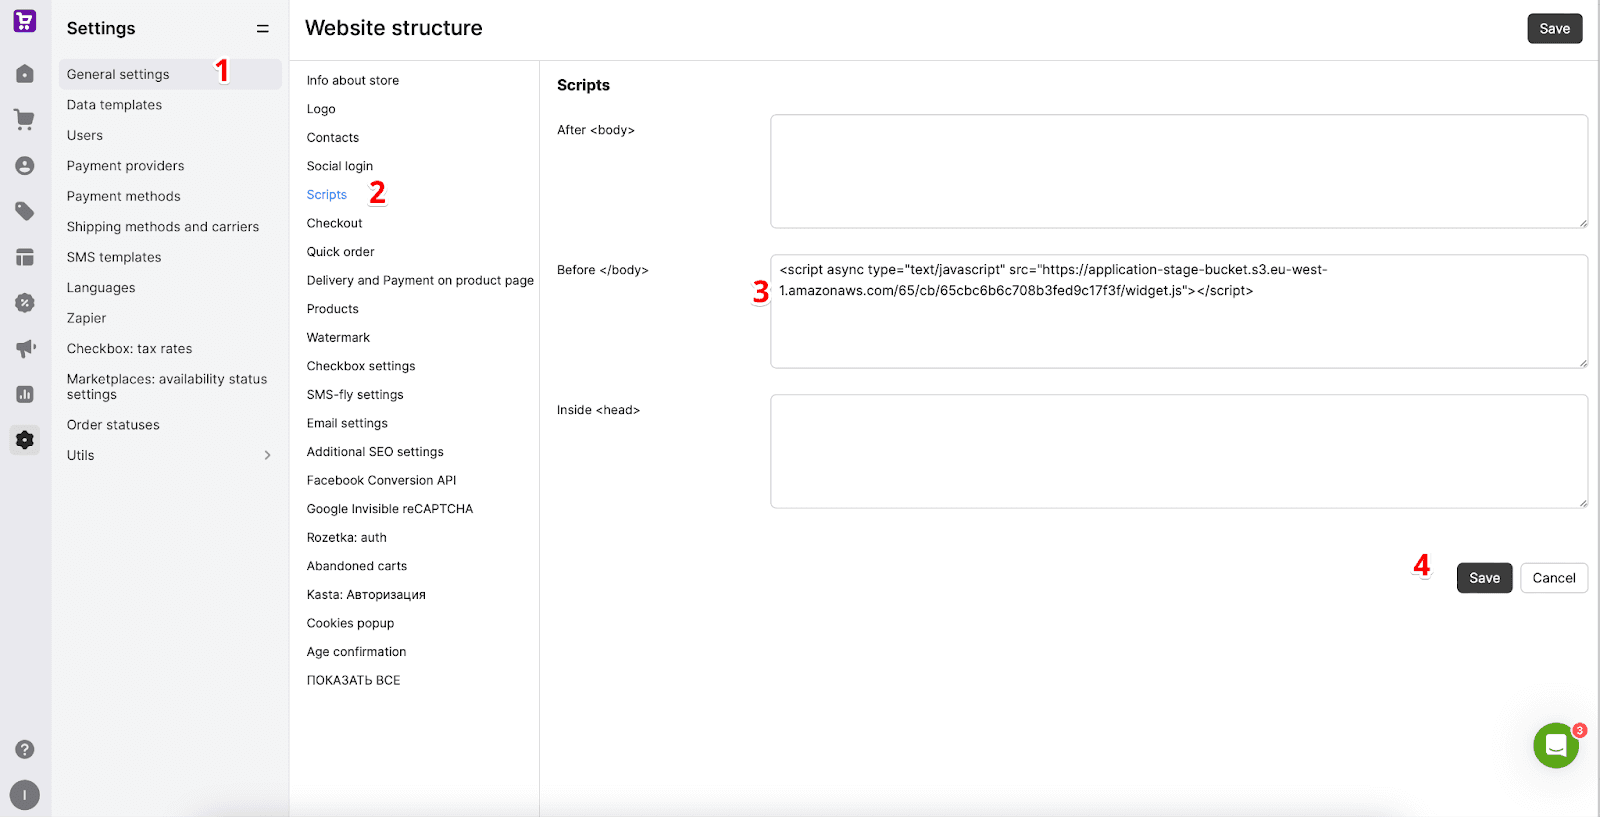Open marketing via megaphone icon
1600x817 pixels.
click(x=25, y=349)
